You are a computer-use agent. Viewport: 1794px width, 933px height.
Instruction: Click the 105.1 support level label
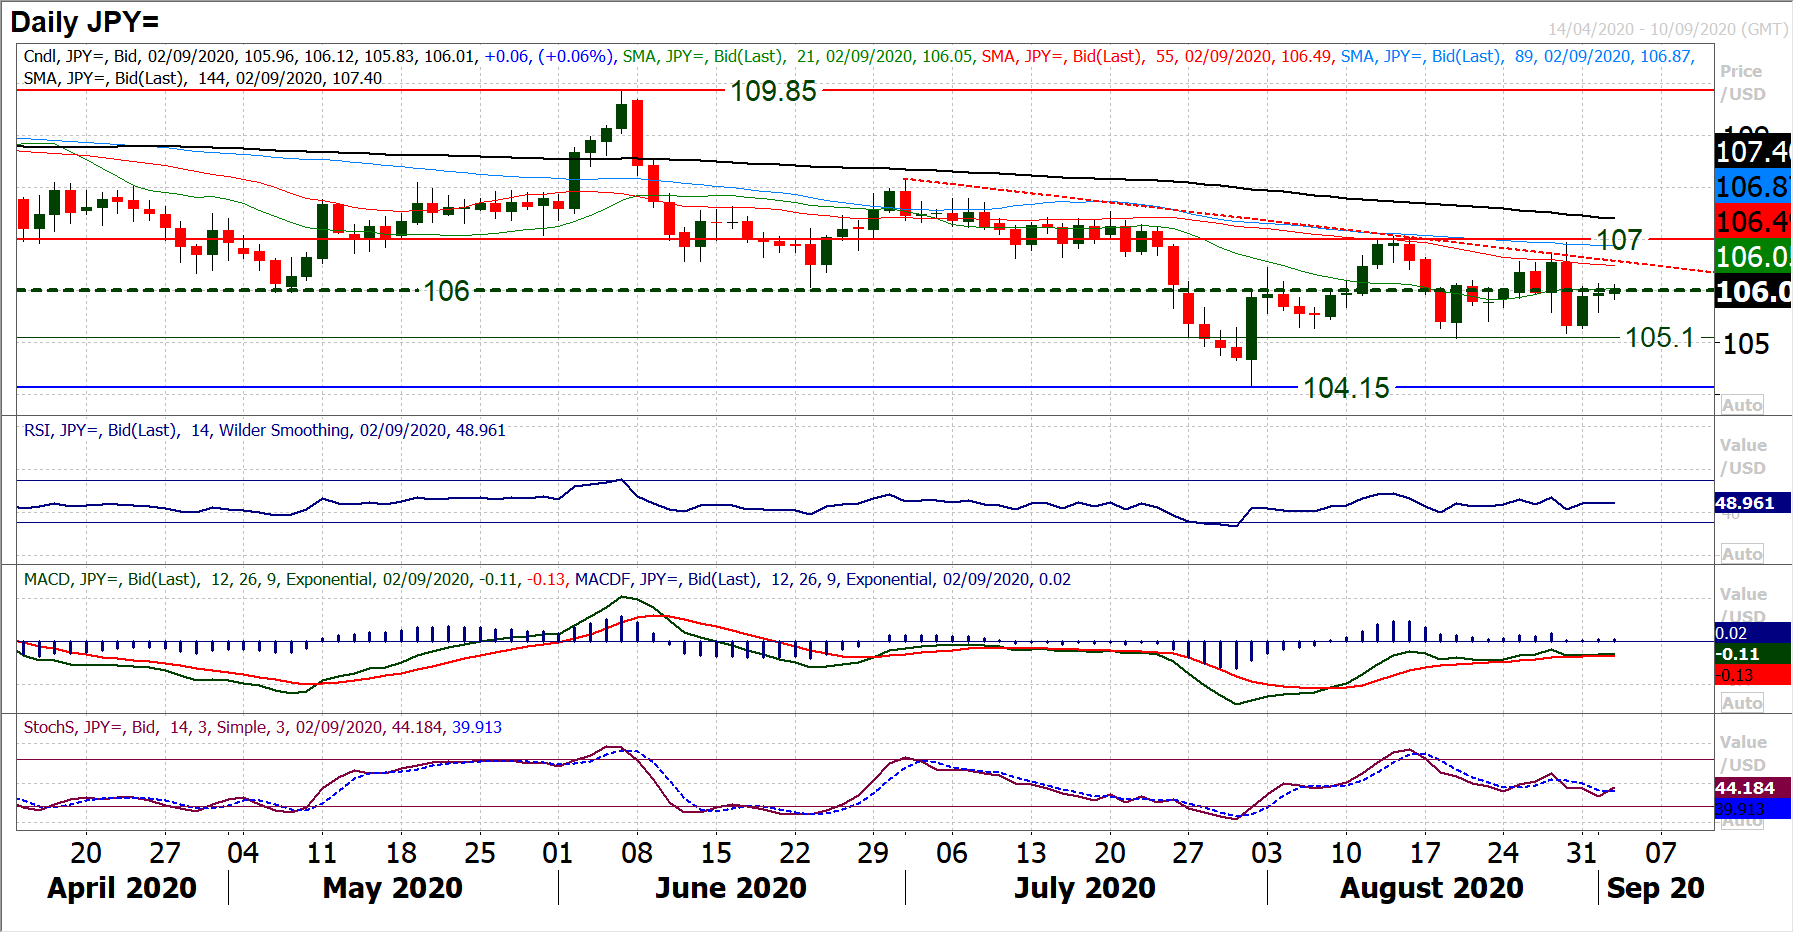(x=1660, y=338)
